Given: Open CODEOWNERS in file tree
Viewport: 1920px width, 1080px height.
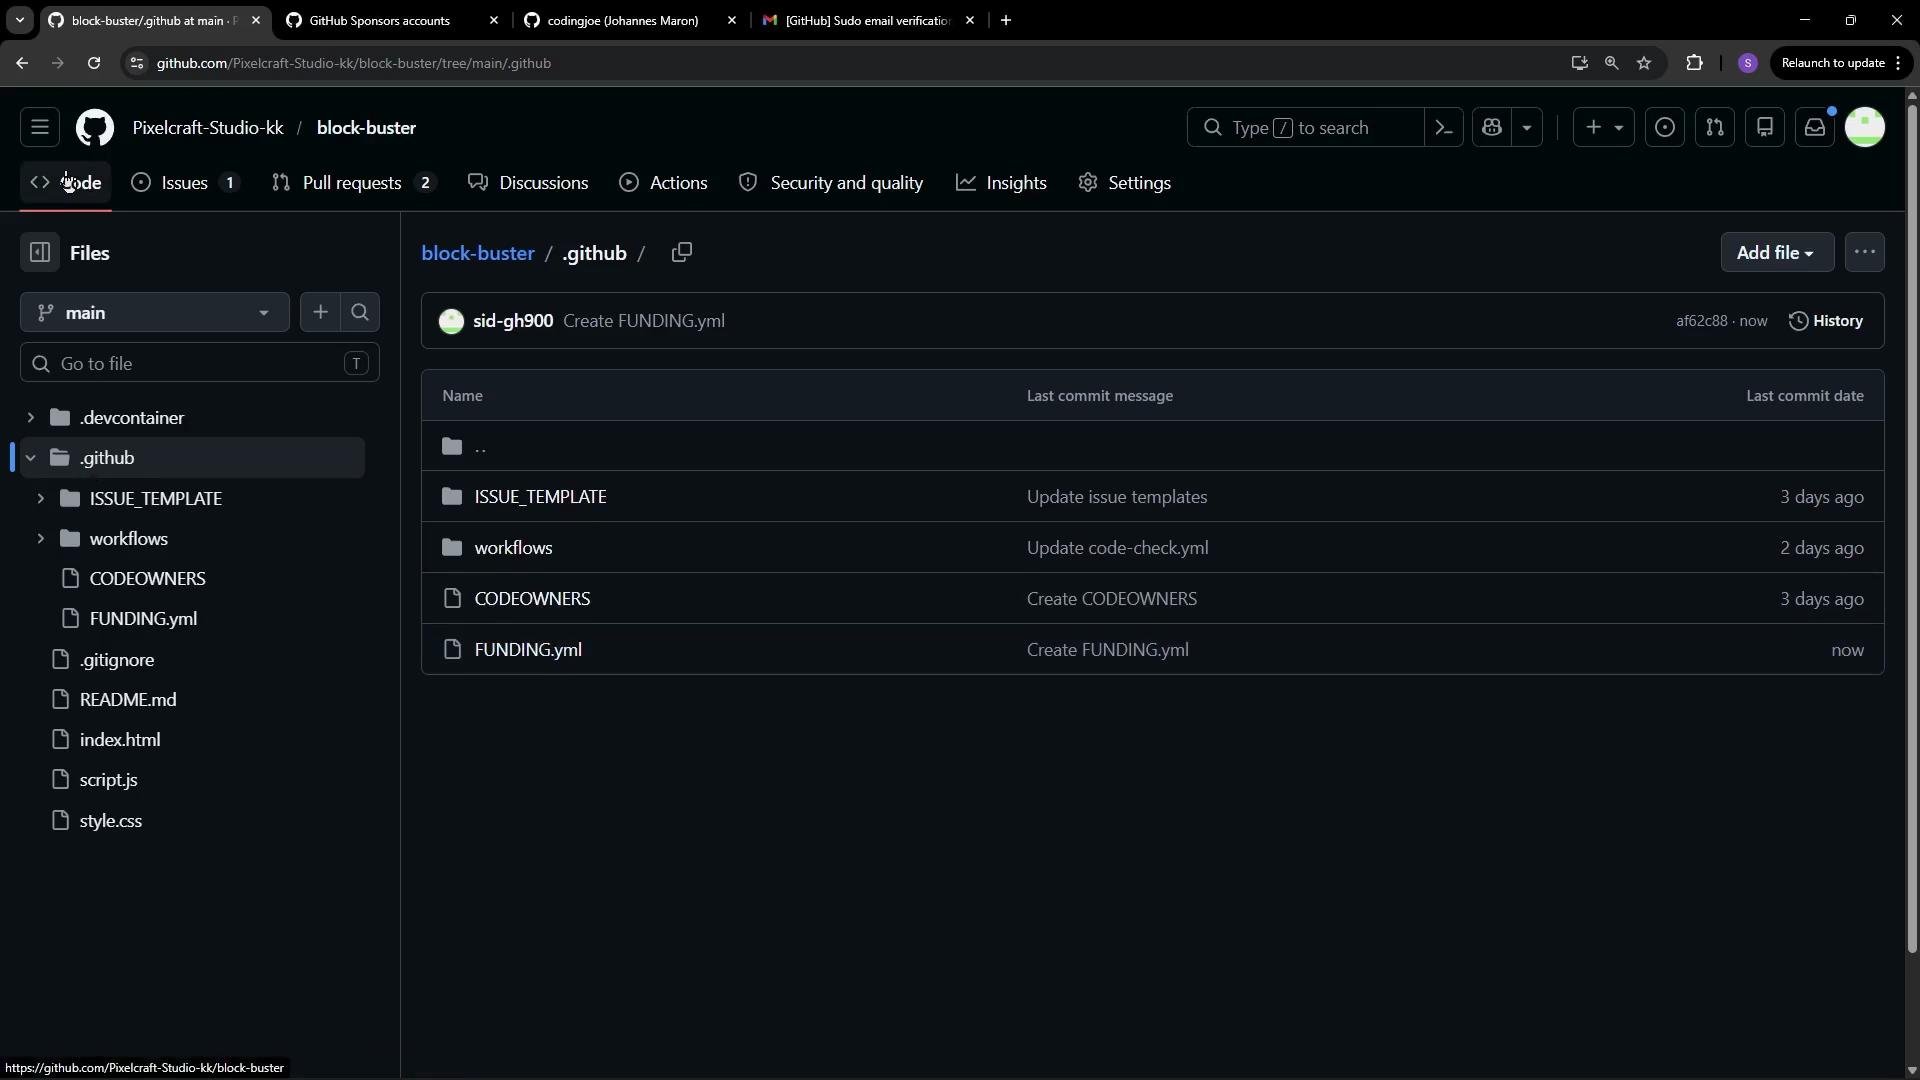Looking at the screenshot, I should click(147, 578).
